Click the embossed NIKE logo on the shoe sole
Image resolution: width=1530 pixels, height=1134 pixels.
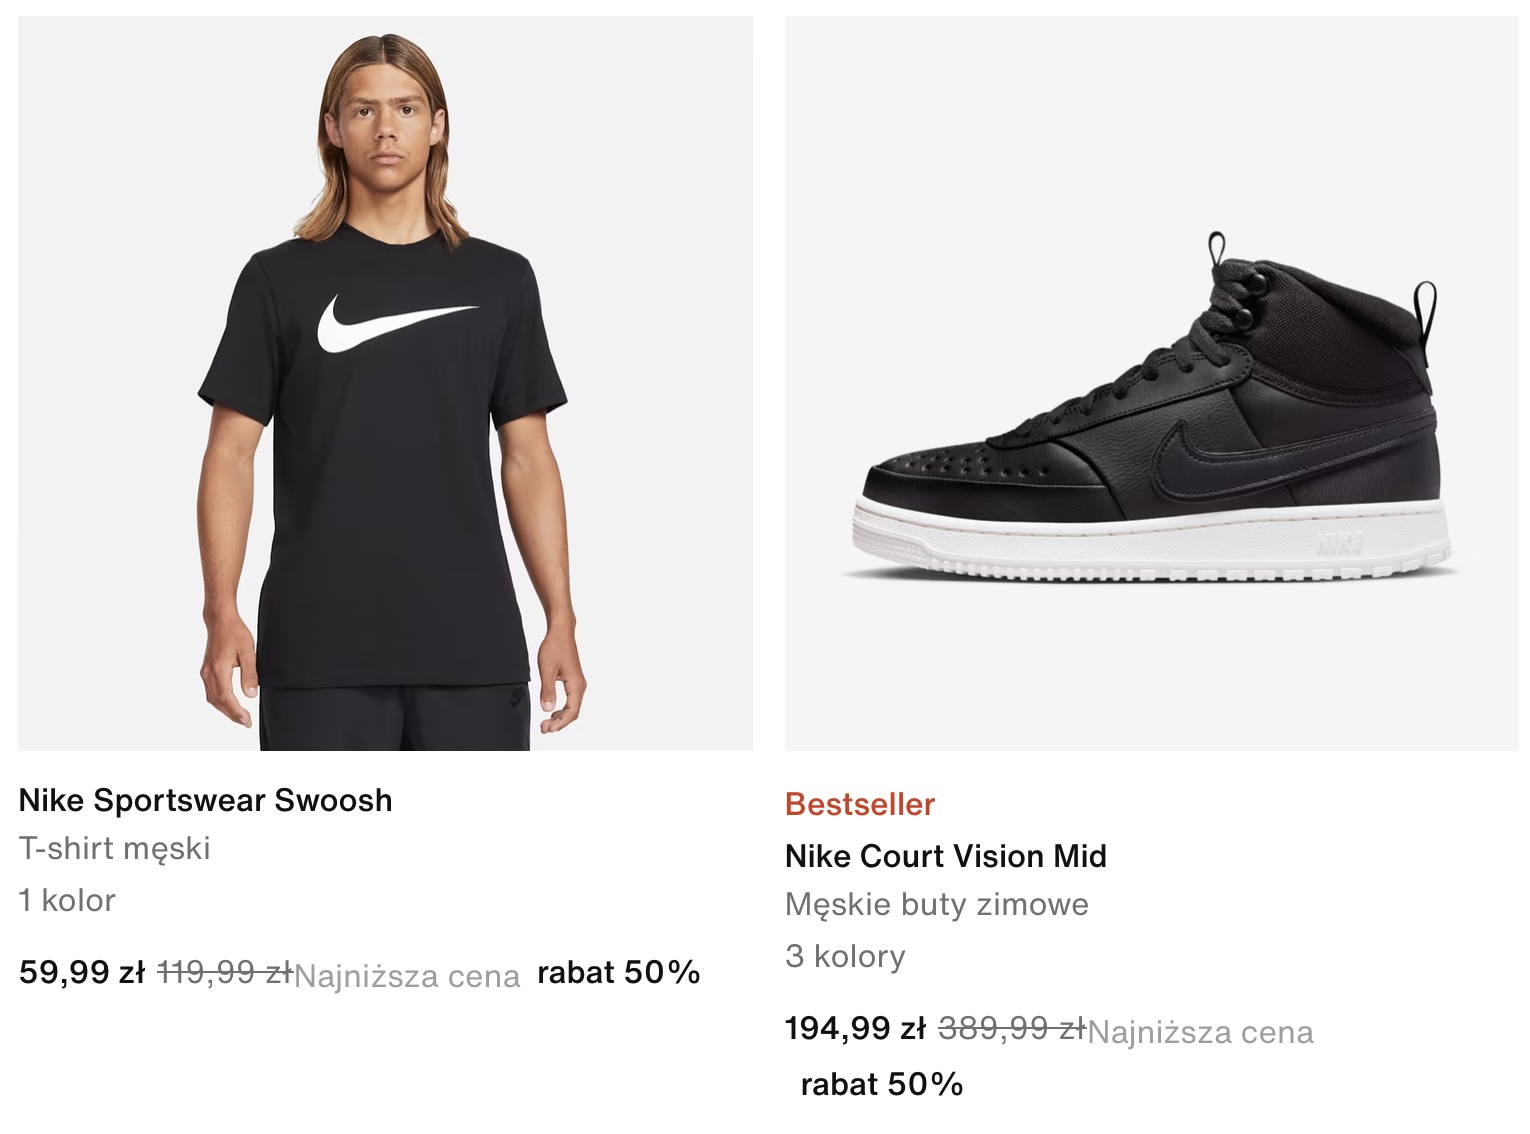pos(1340,544)
